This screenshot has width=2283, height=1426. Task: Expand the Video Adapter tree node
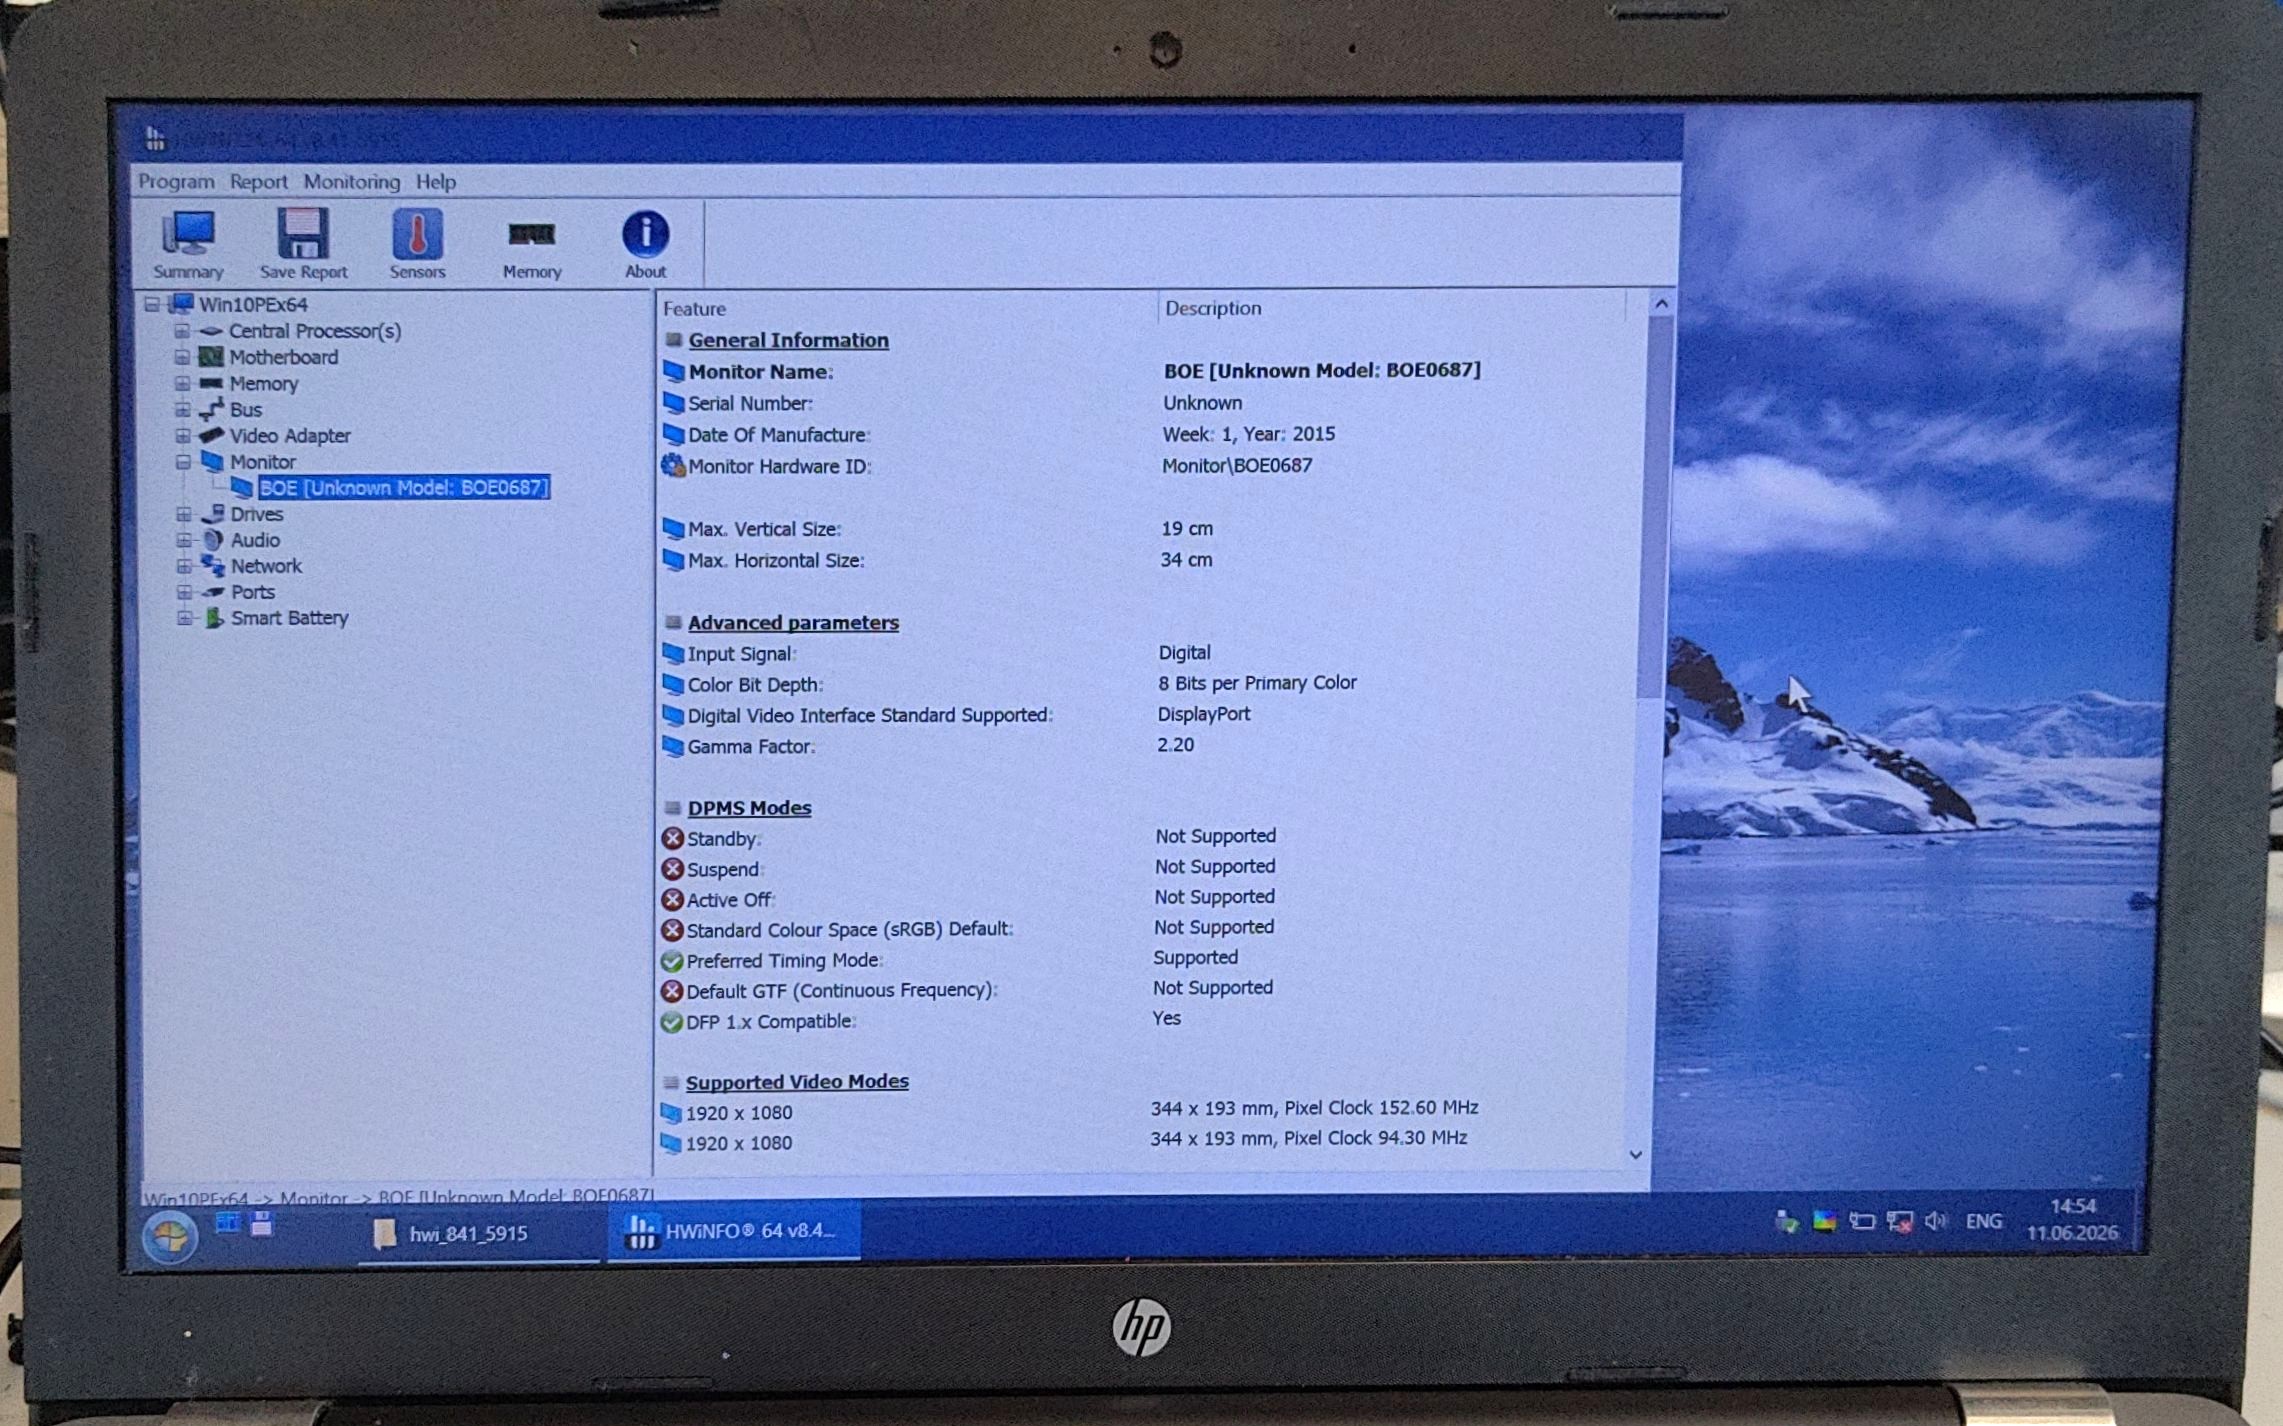[182, 436]
